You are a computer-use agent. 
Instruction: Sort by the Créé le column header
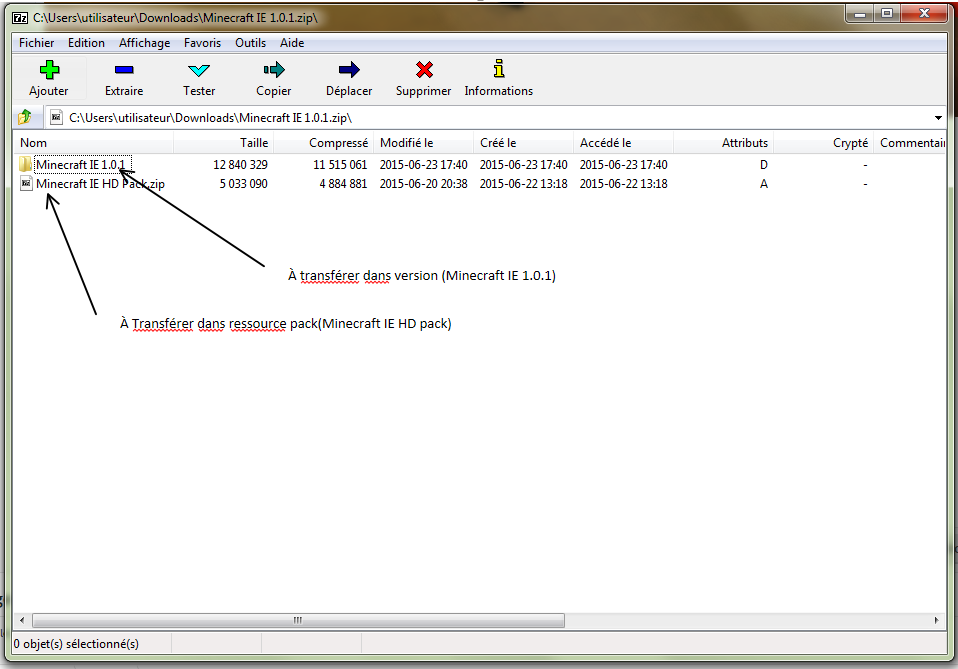coord(524,143)
